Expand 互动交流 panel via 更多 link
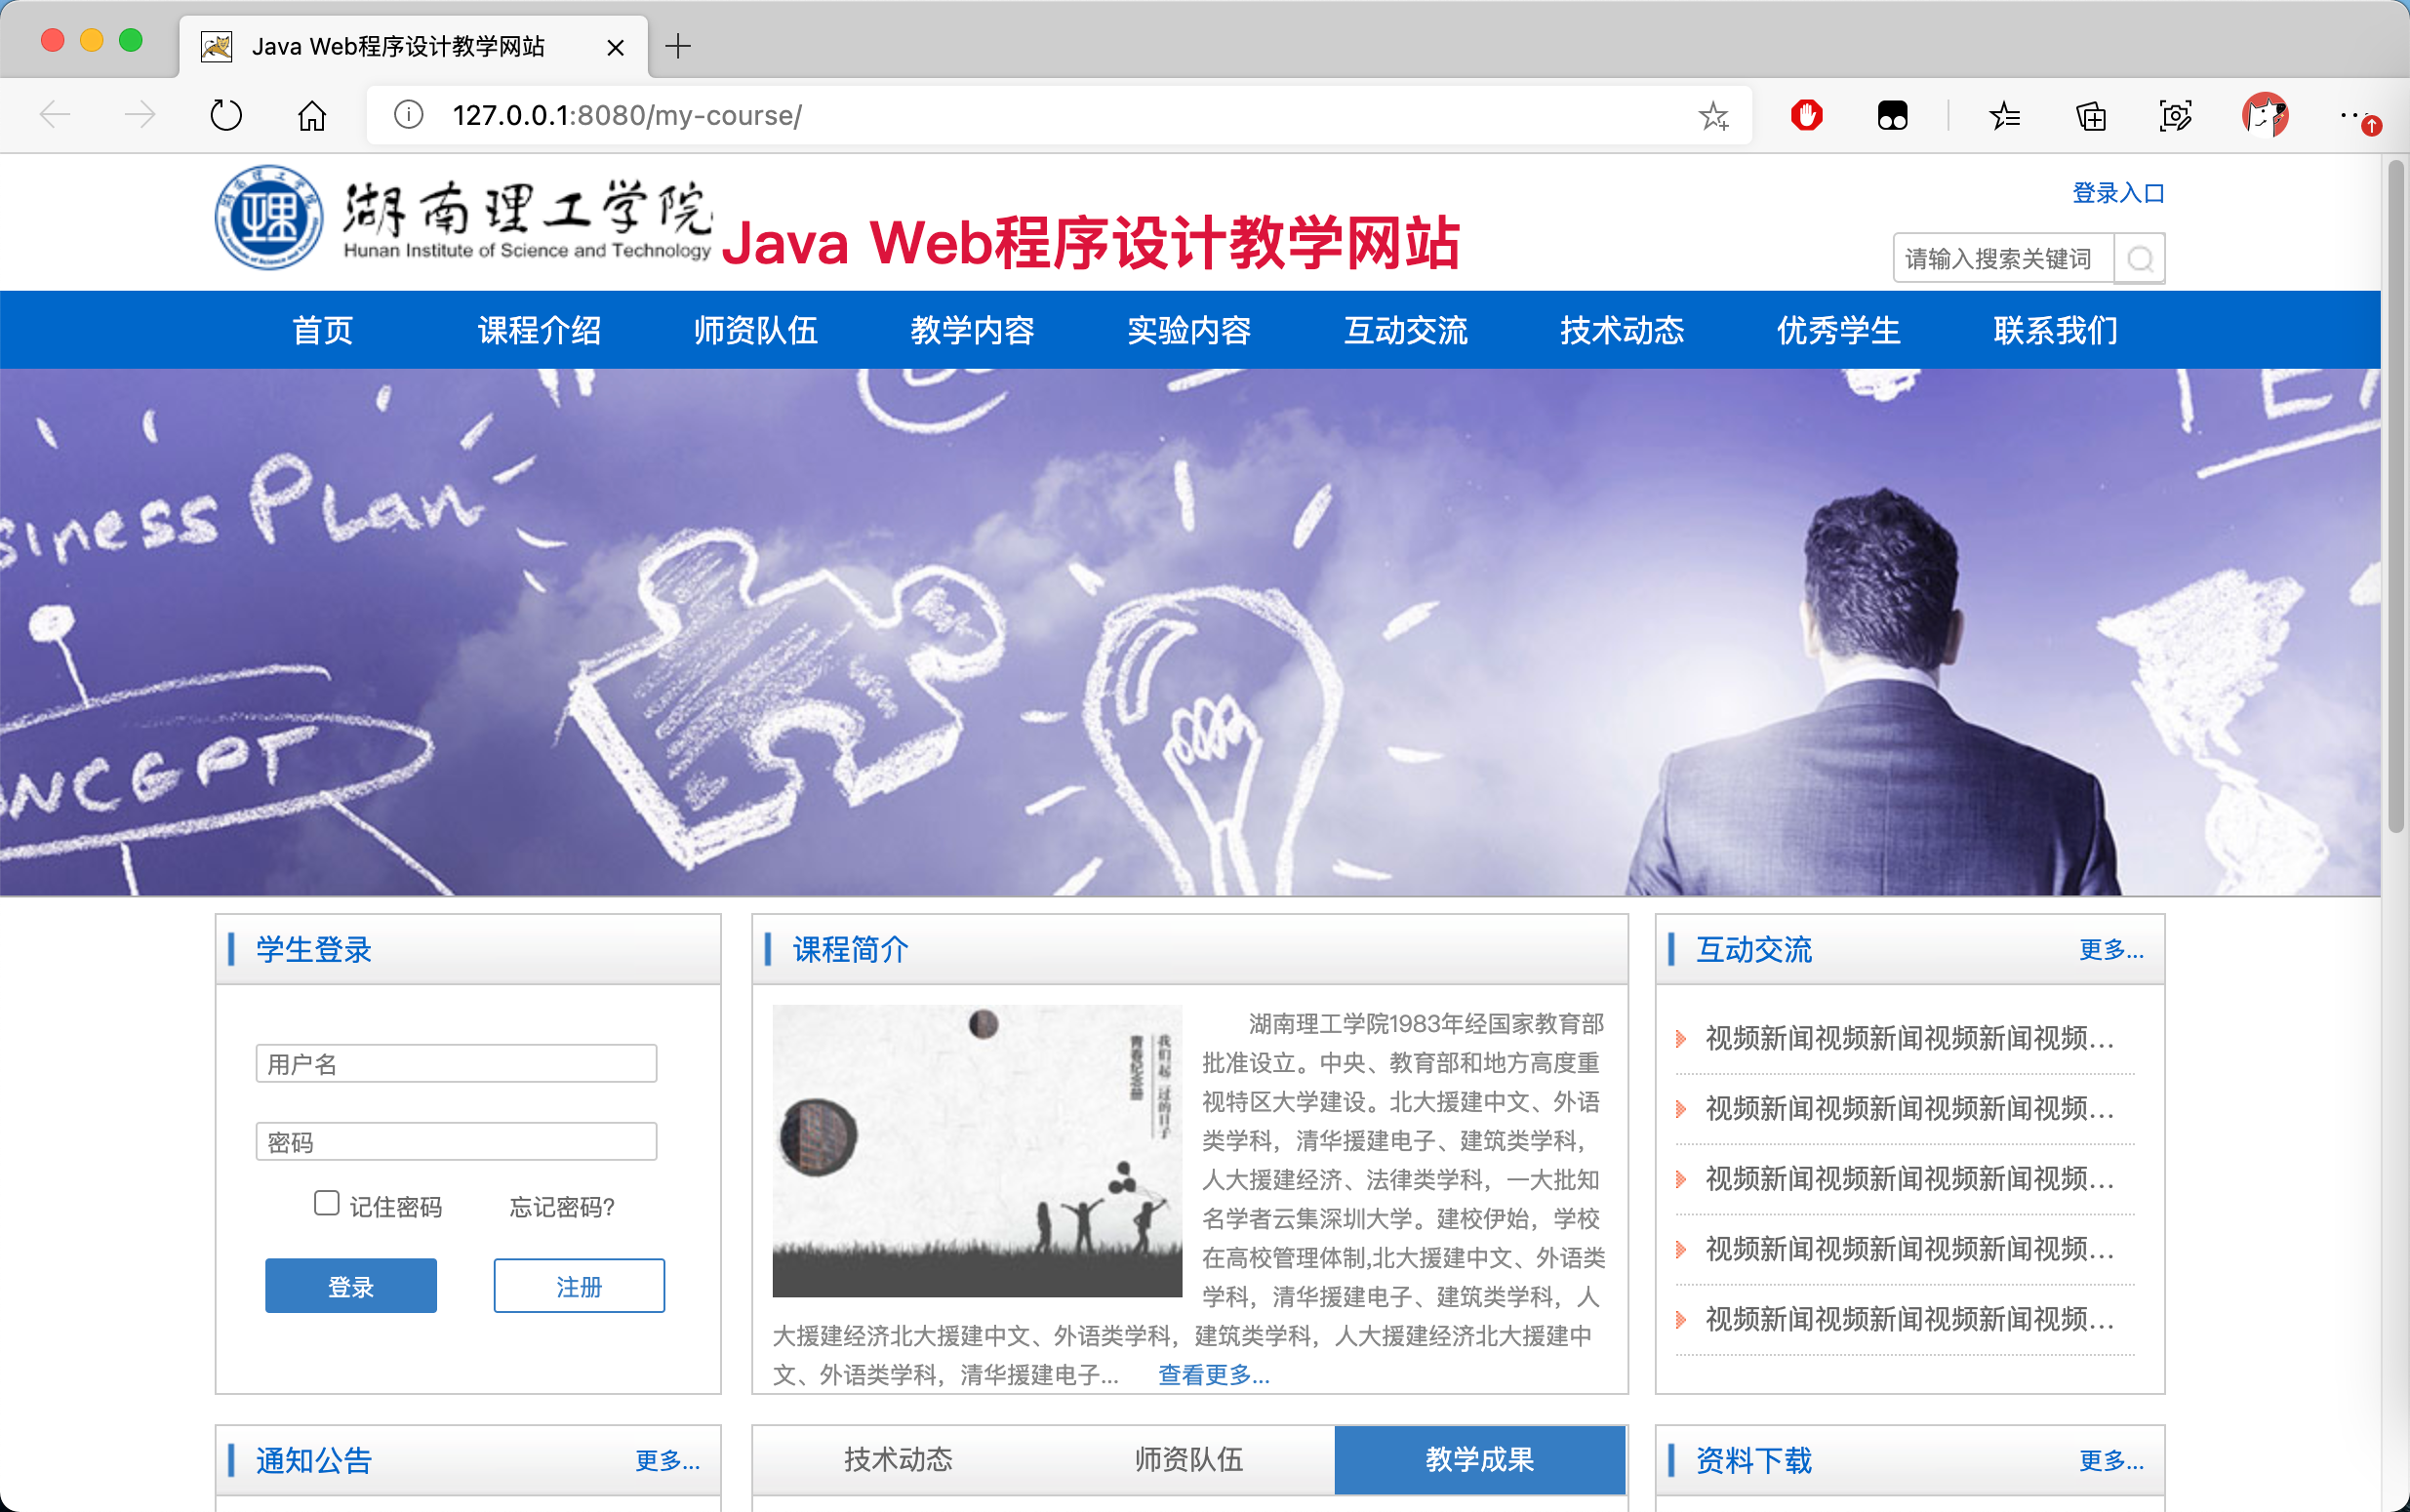 [x=2110, y=949]
